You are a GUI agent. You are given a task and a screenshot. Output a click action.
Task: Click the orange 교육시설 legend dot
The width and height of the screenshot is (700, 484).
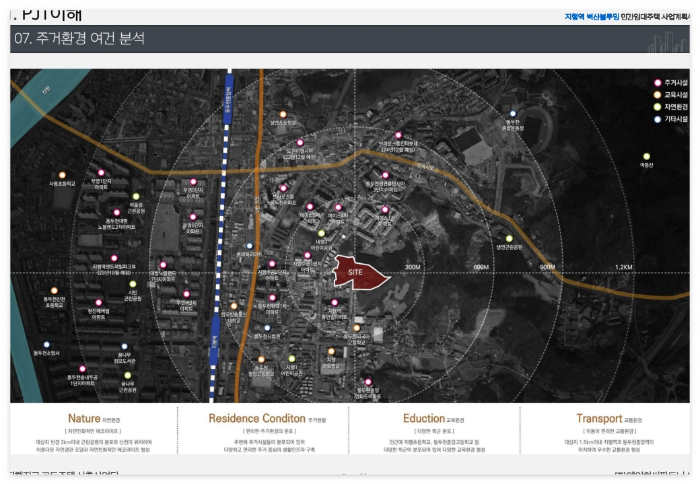tap(657, 95)
